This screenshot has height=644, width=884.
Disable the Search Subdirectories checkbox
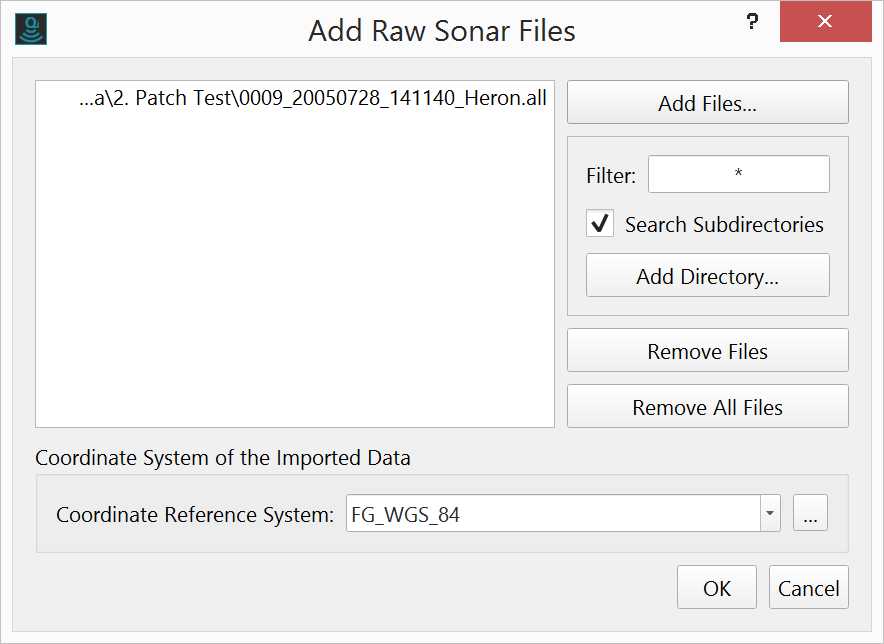point(599,223)
